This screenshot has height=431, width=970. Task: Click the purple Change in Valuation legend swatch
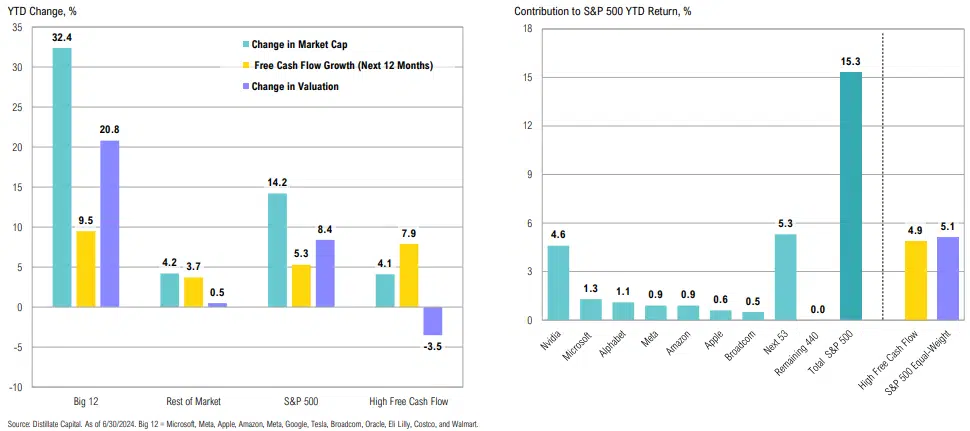(x=244, y=87)
